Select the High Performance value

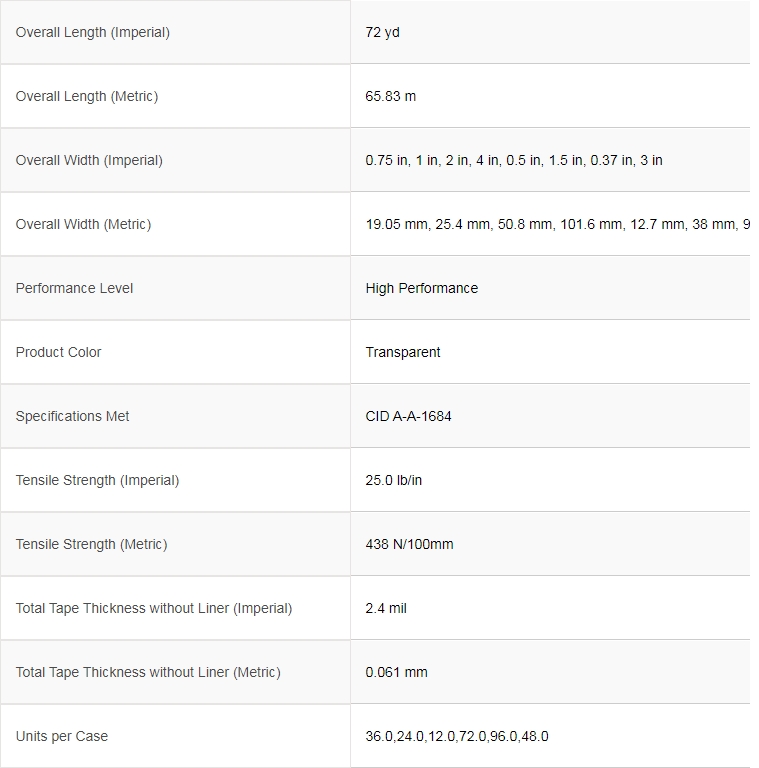tap(422, 288)
